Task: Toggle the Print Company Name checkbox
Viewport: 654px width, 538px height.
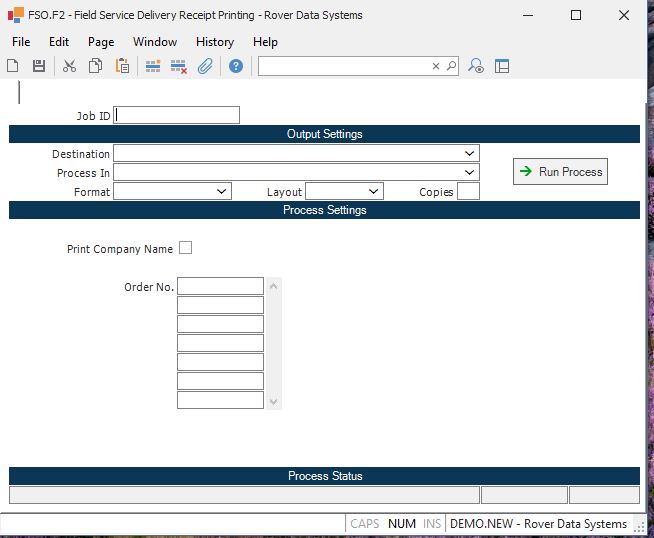Action: pyautogui.click(x=185, y=248)
